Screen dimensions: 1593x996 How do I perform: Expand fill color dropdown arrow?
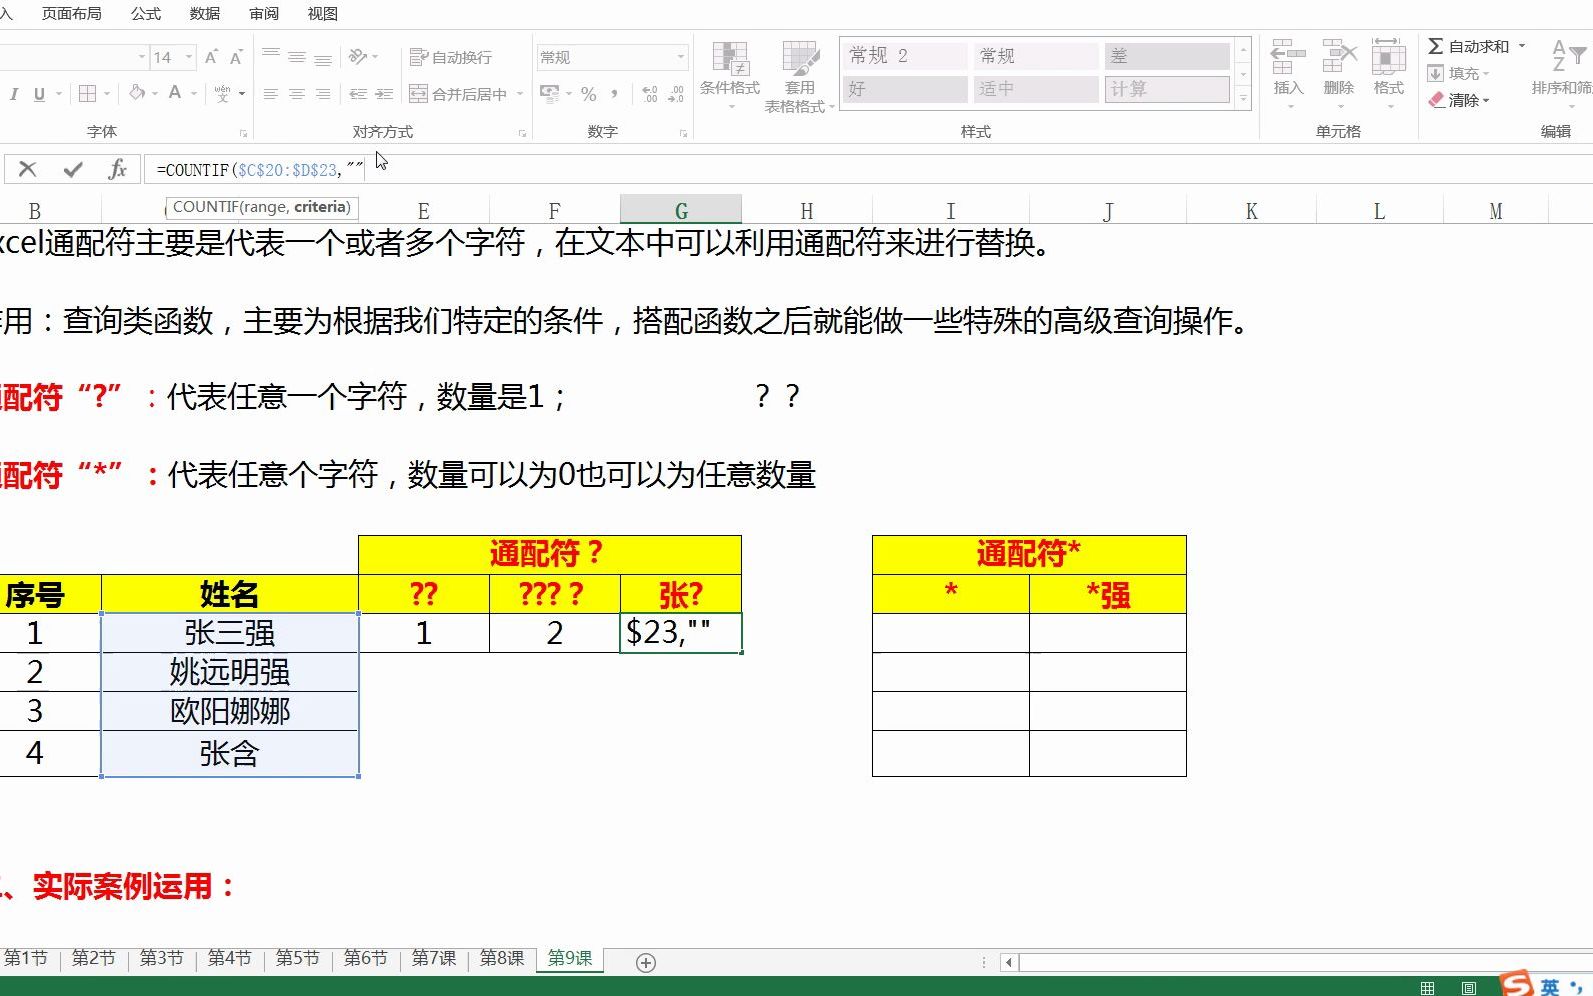(155, 94)
